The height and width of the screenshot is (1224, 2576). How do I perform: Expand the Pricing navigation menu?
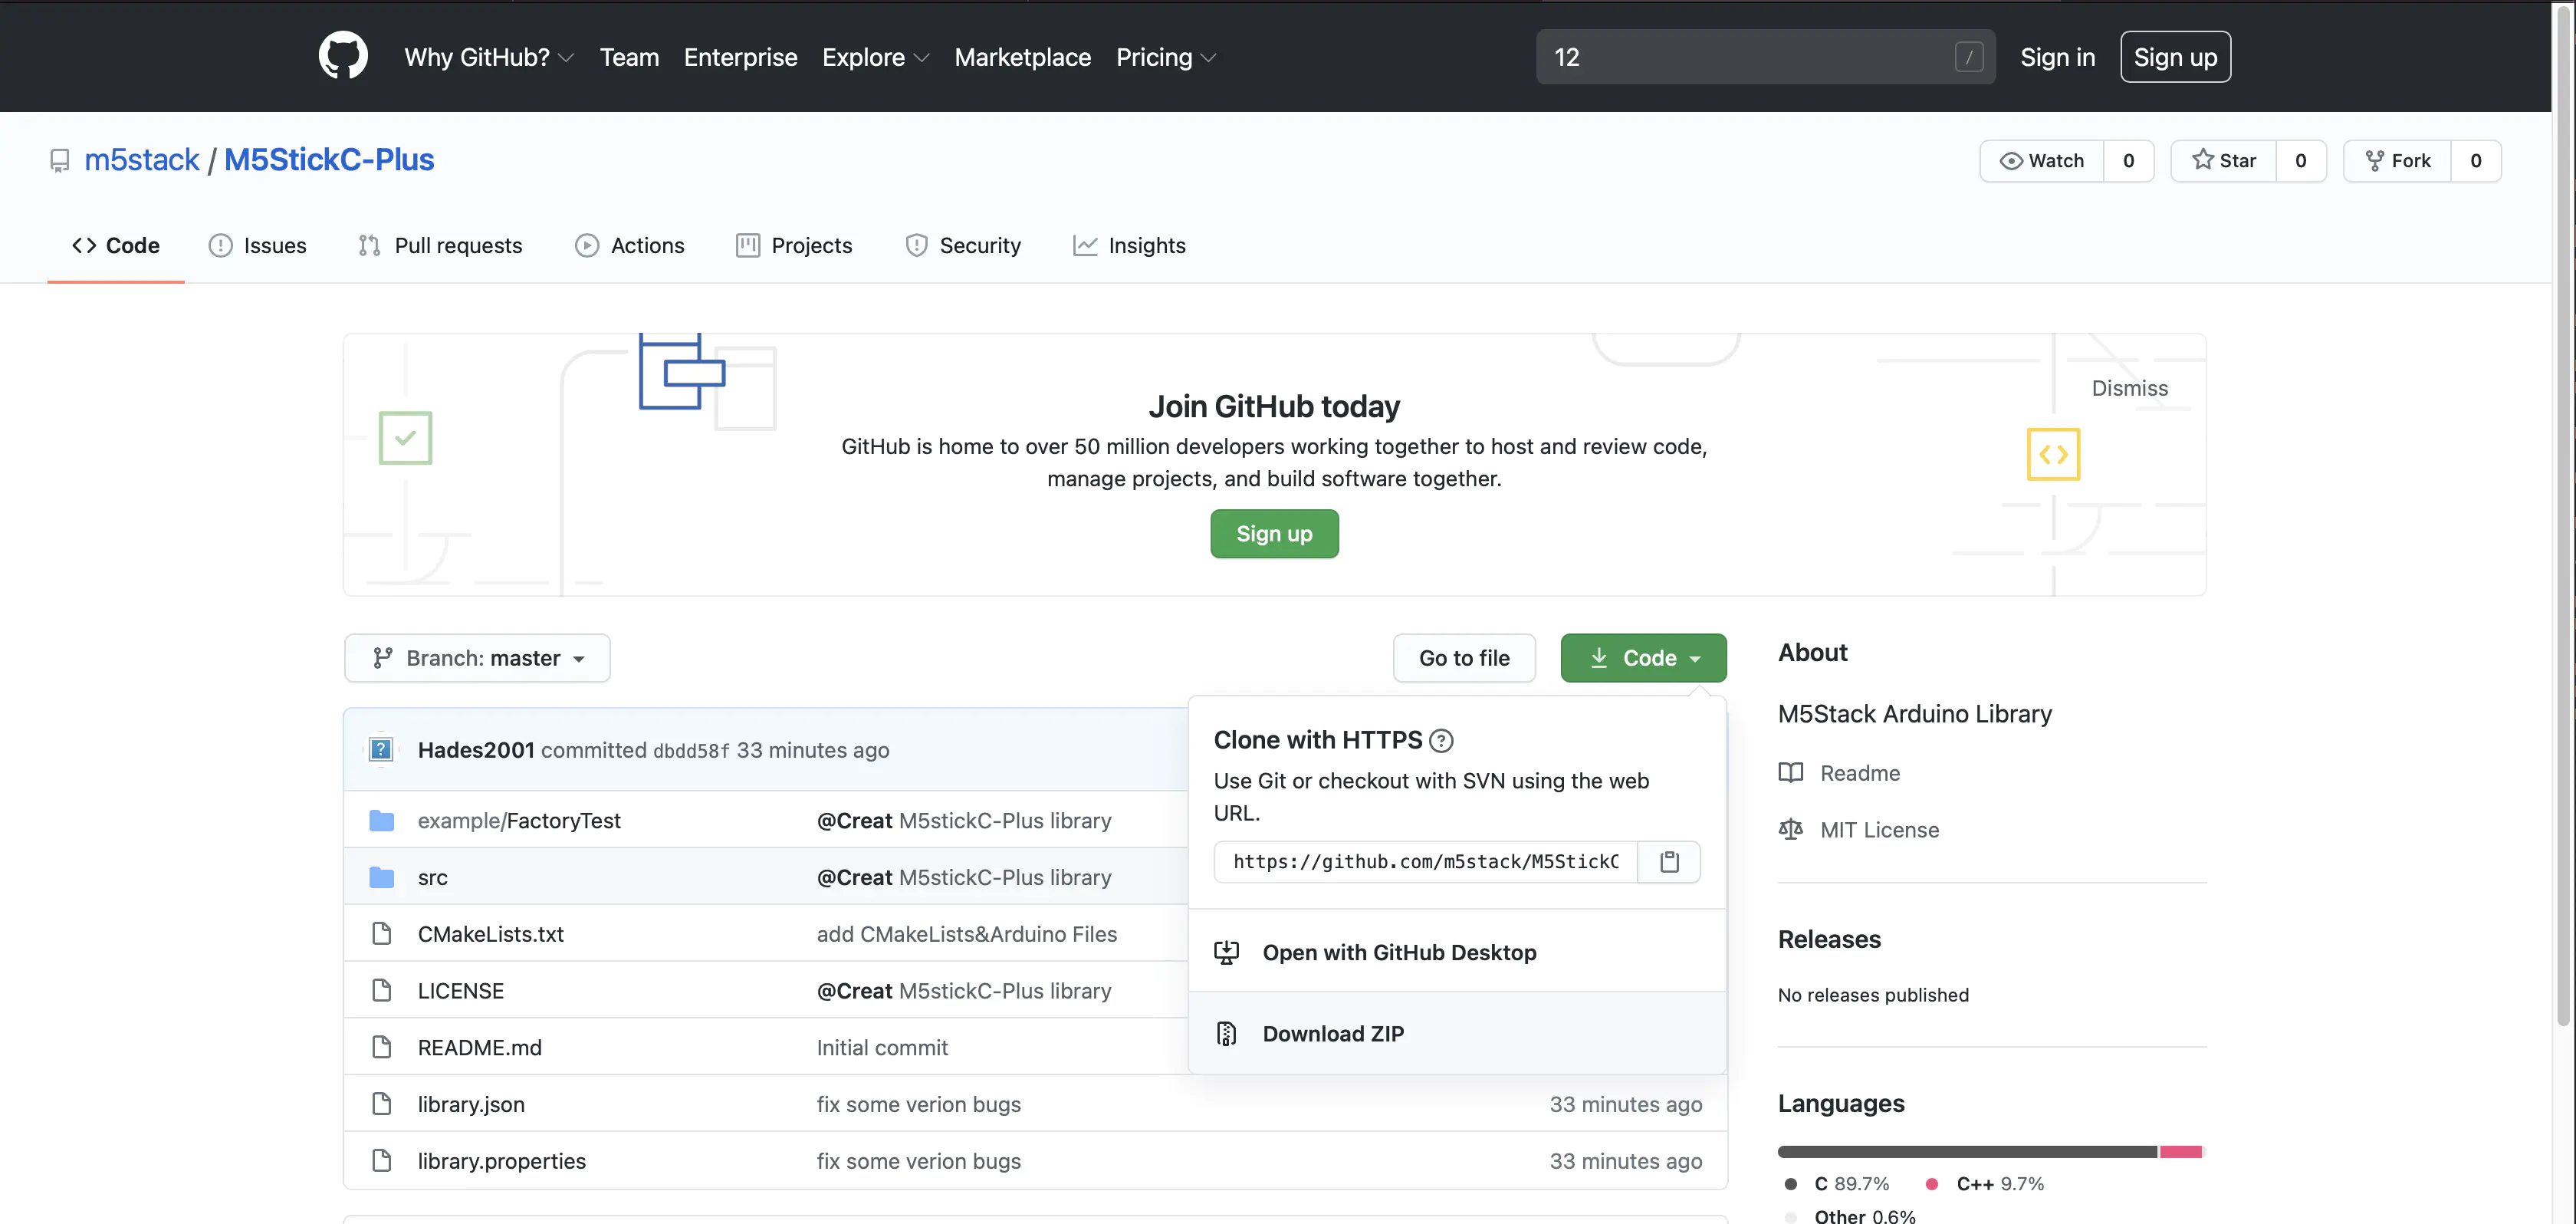click(1166, 57)
